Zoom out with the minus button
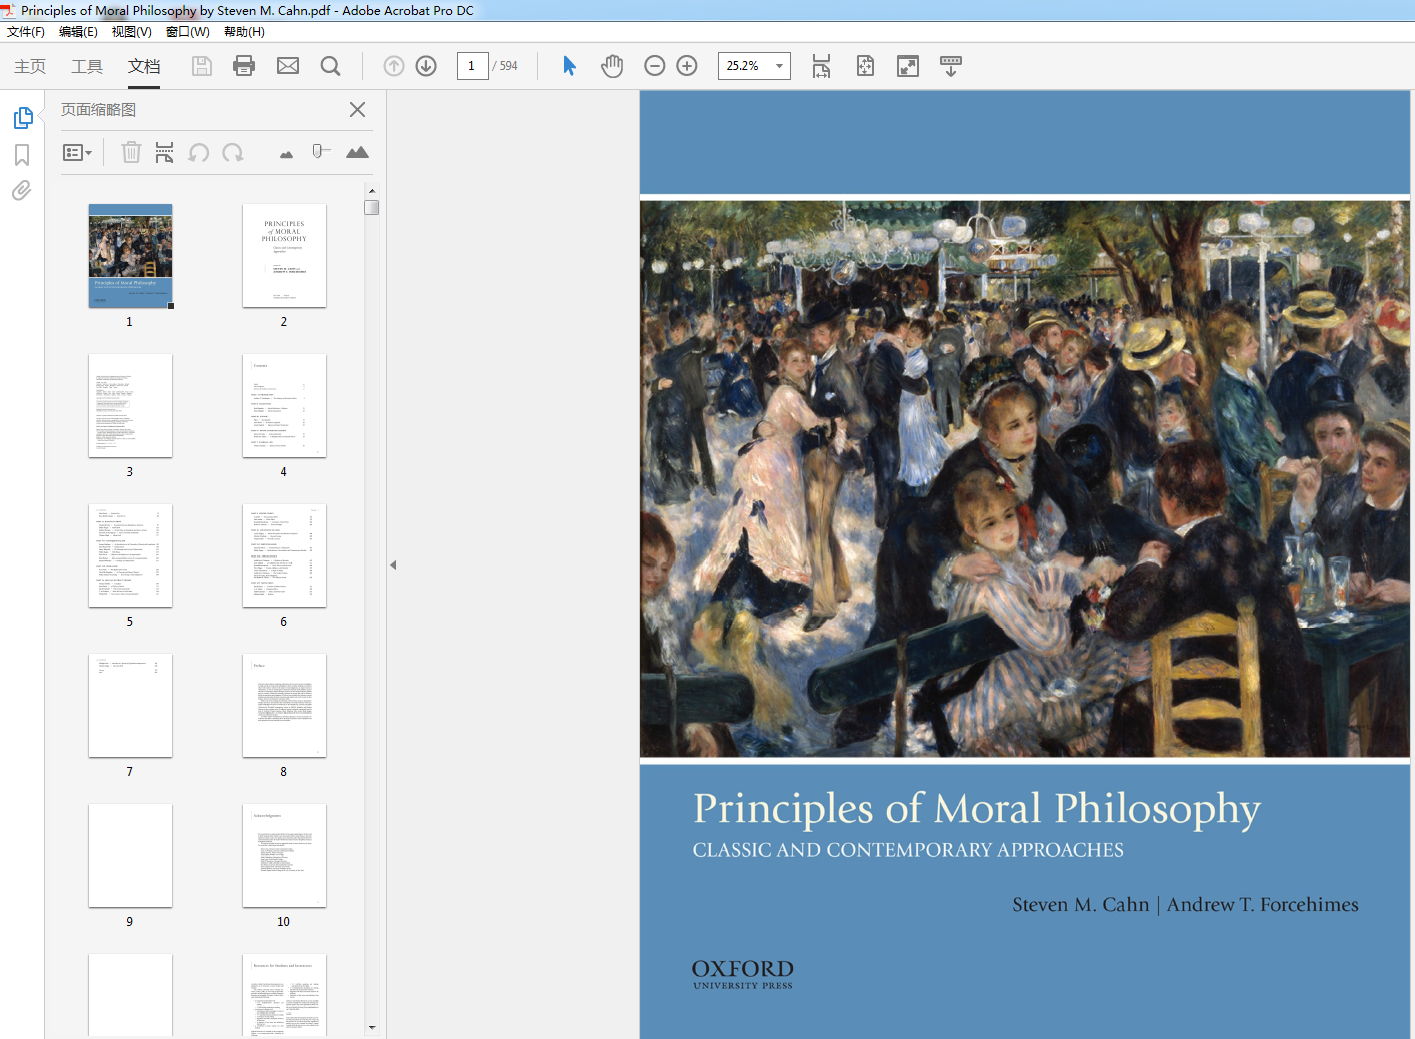The image size is (1415, 1039). [x=655, y=66]
